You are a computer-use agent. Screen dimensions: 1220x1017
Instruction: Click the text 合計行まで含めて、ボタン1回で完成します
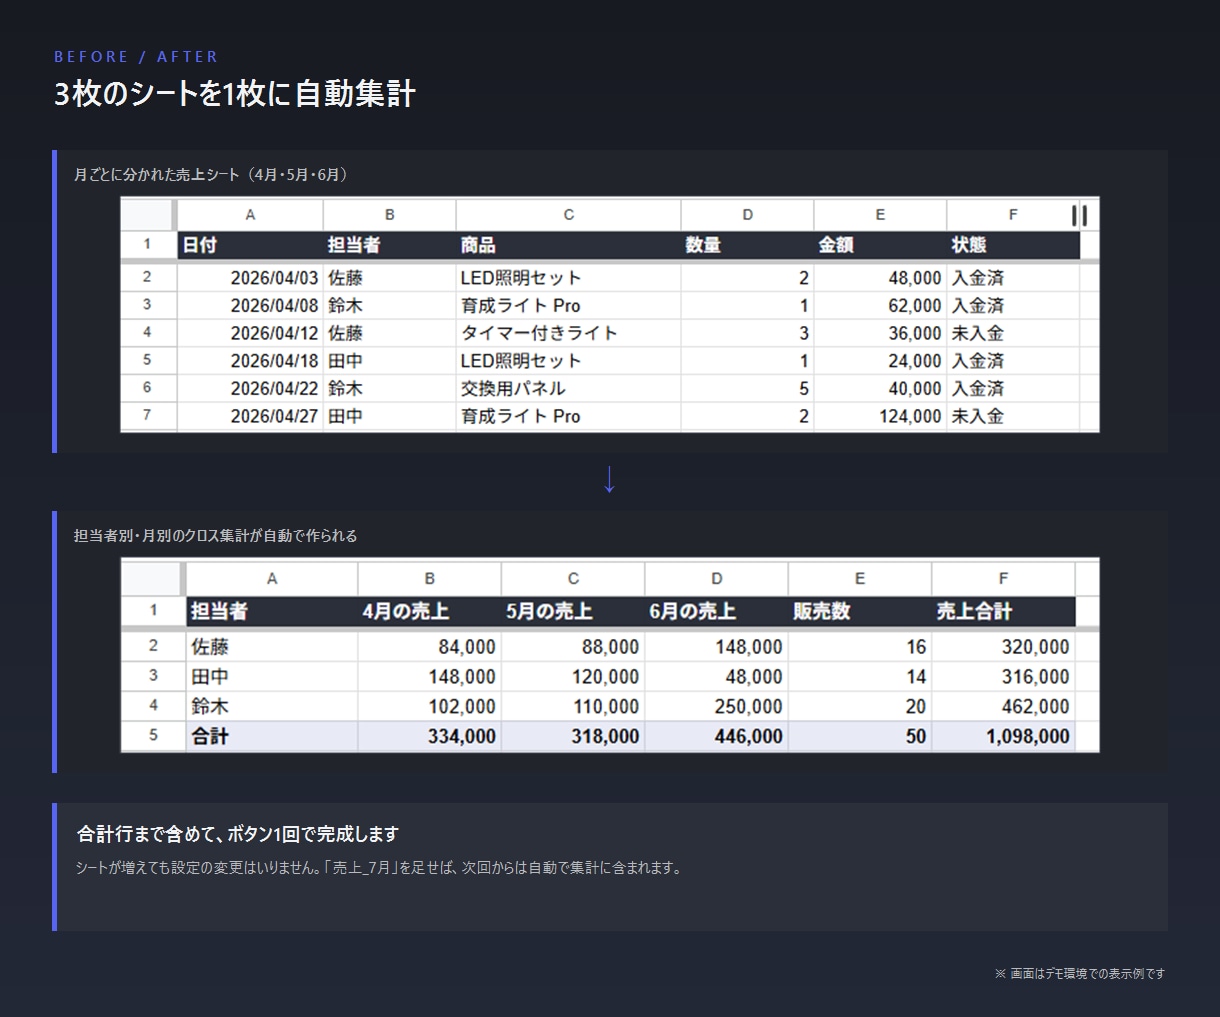(238, 834)
